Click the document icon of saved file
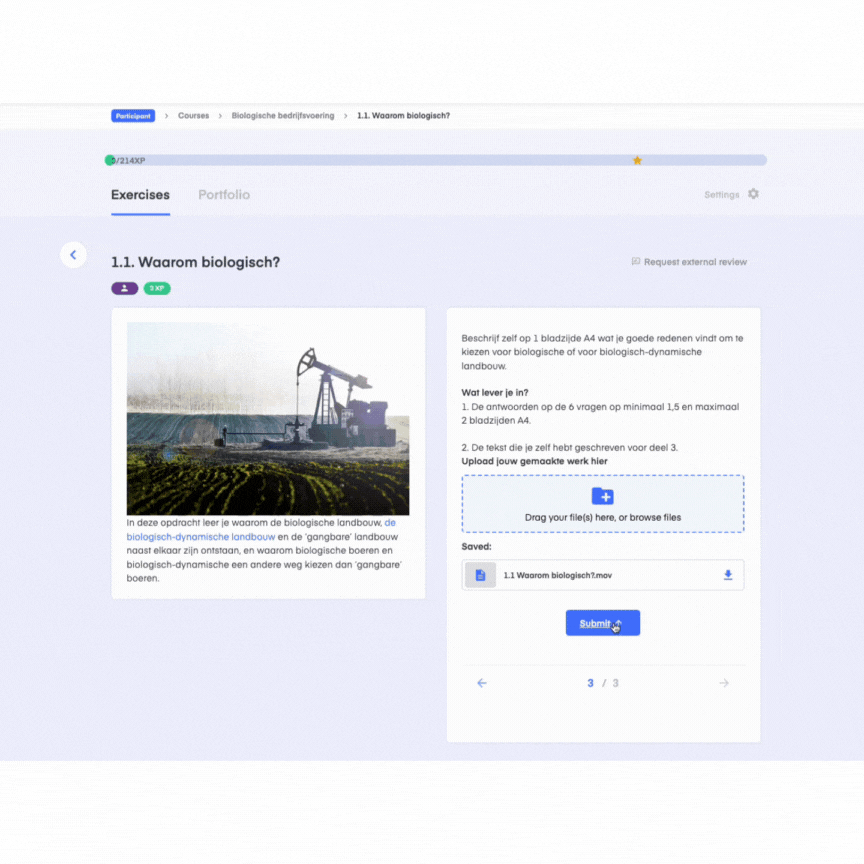The height and width of the screenshot is (864, 864). [480, 575]
